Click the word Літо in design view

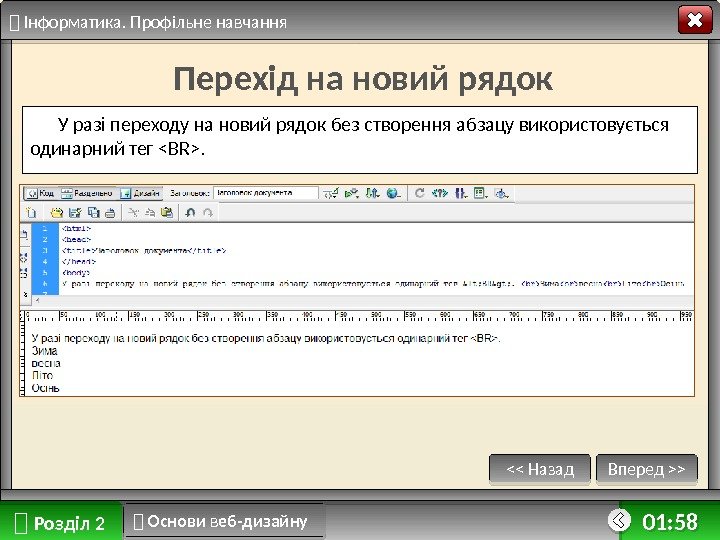tap(42, 375)
